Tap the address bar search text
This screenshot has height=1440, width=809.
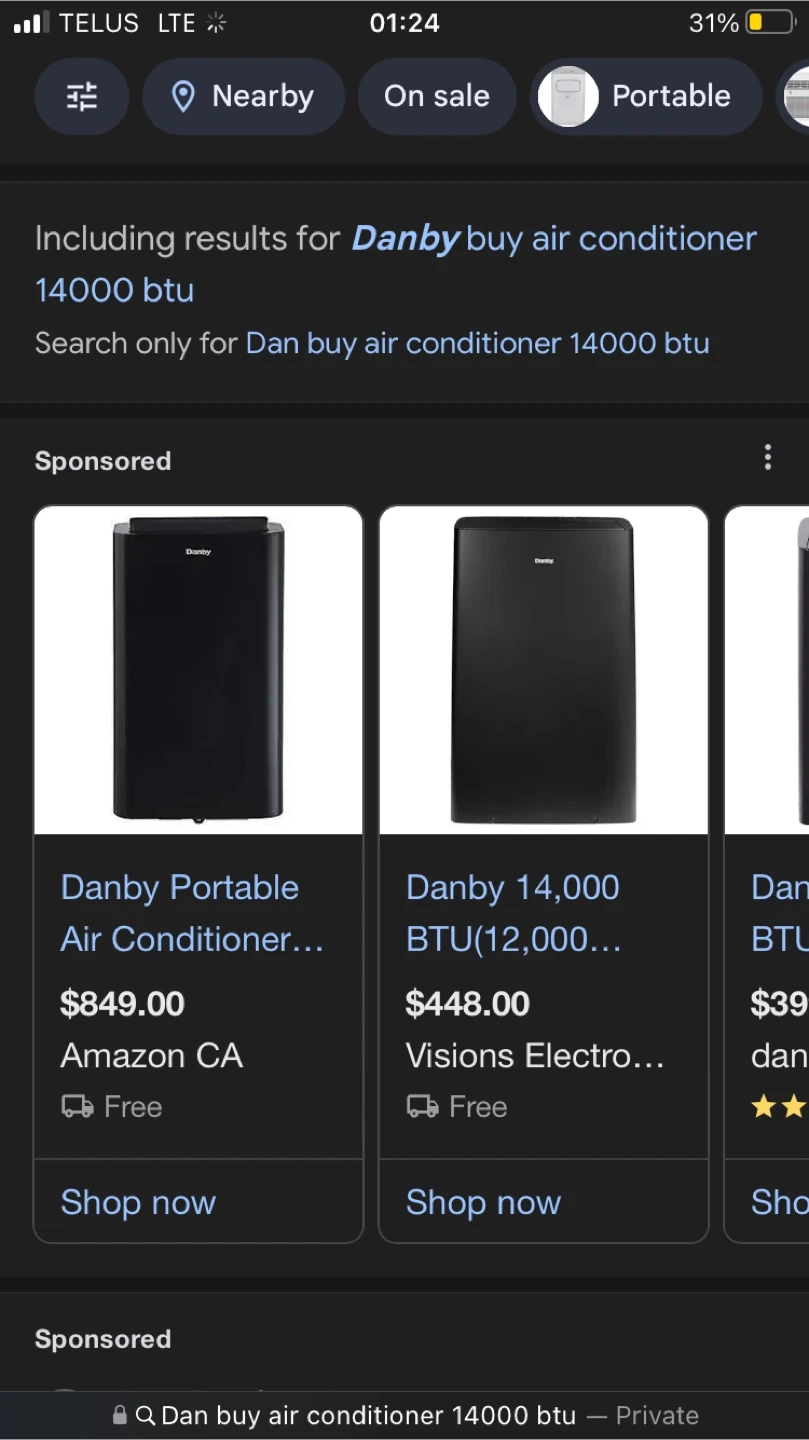(368, 1416)
